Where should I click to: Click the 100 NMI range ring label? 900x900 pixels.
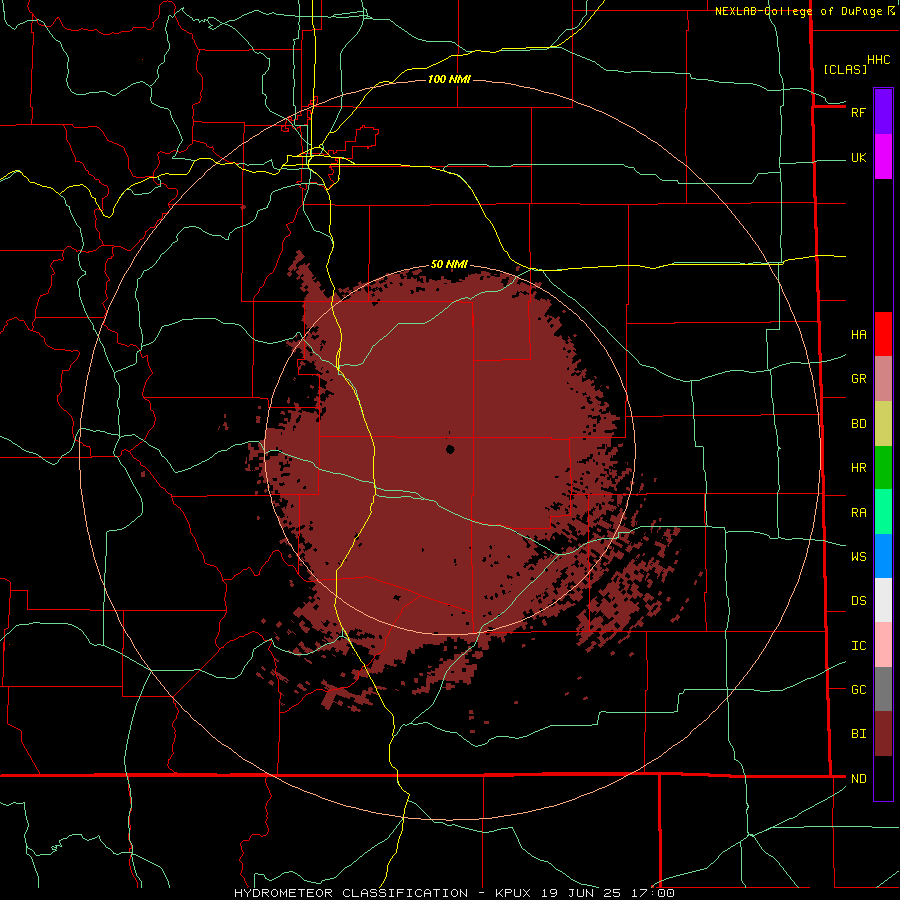pos(449,79)
